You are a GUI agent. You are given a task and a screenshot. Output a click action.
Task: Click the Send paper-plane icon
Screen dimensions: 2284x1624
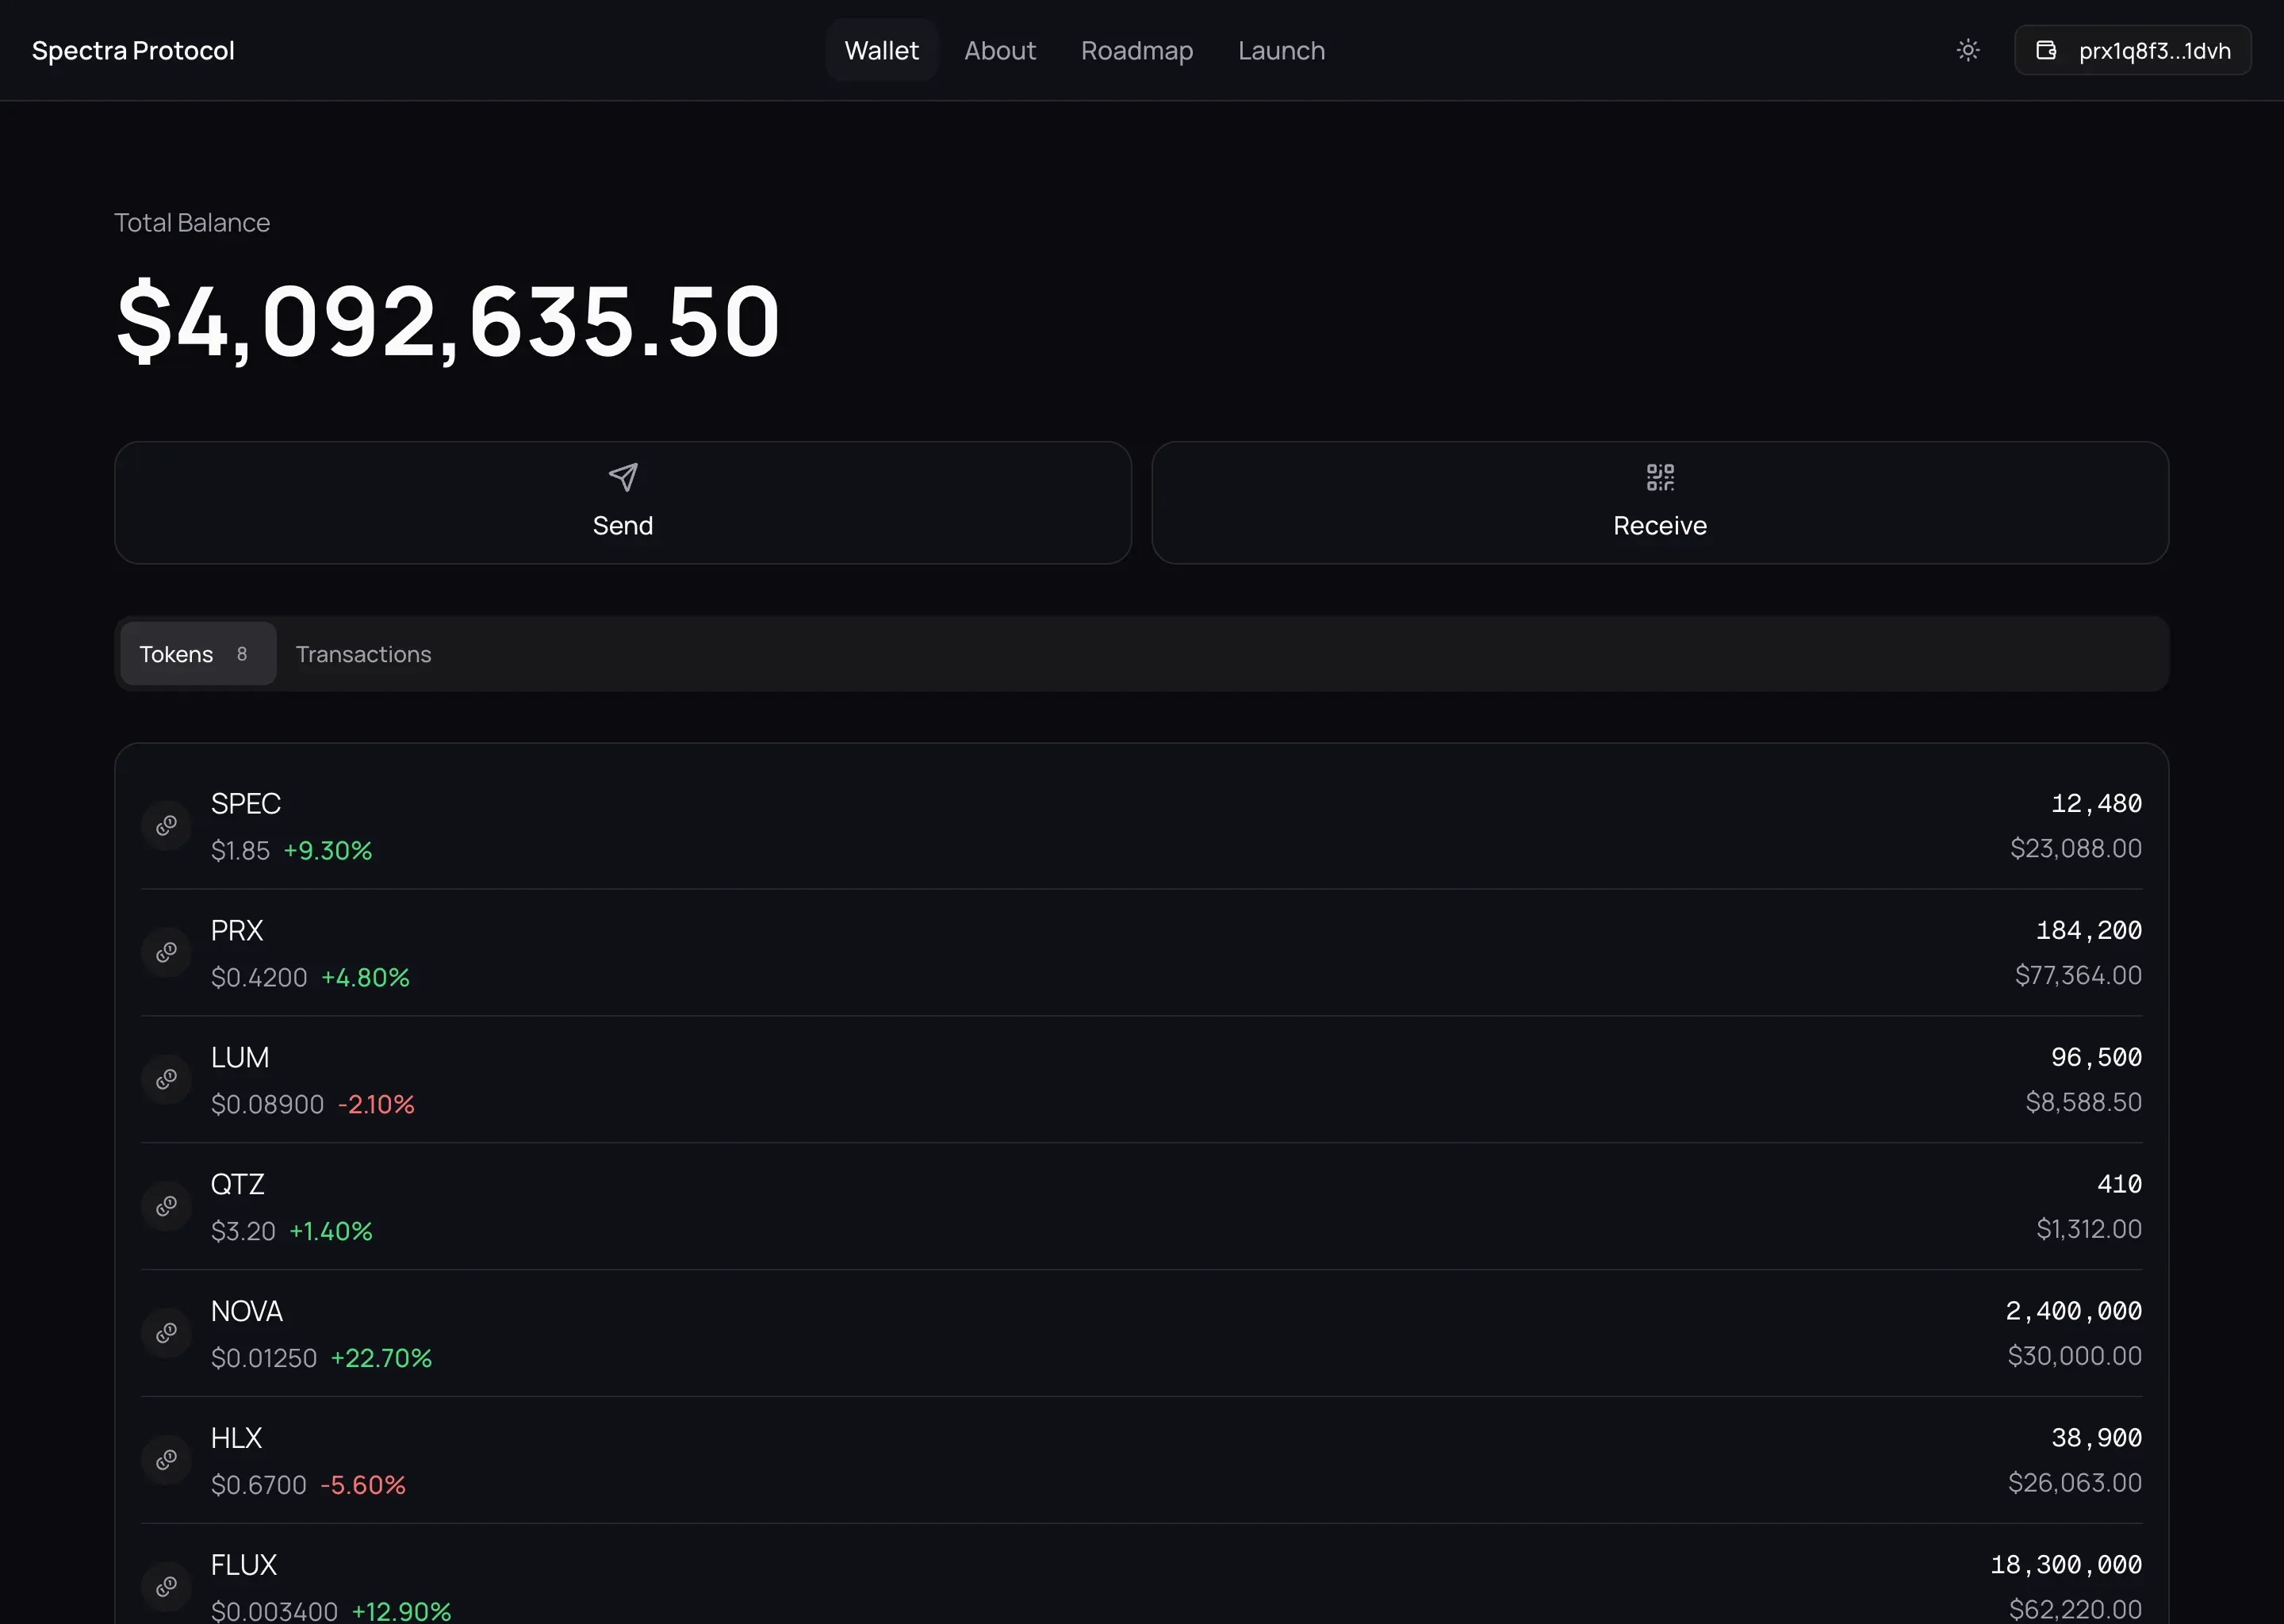coord(623,477)
